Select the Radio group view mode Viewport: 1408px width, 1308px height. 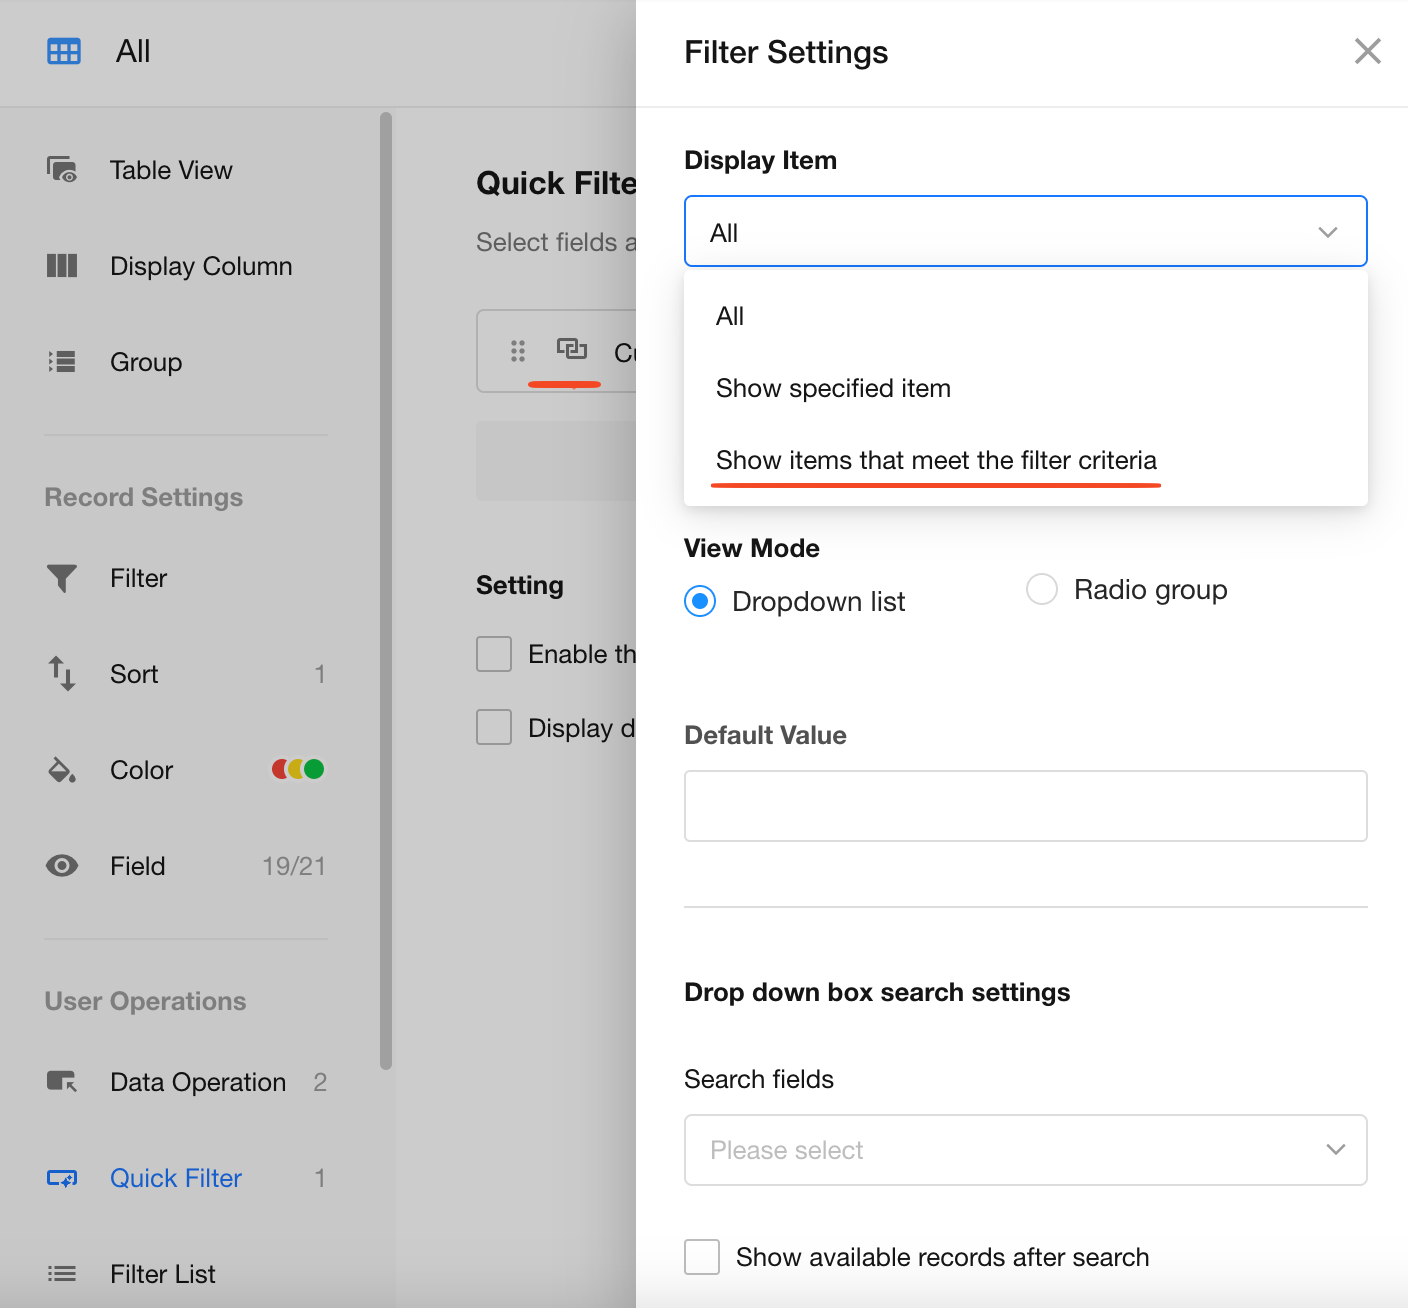pyautogui.click(x=1042, y=590)
